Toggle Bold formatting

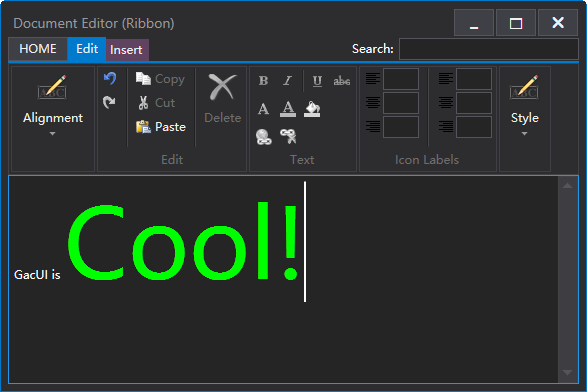264,81
